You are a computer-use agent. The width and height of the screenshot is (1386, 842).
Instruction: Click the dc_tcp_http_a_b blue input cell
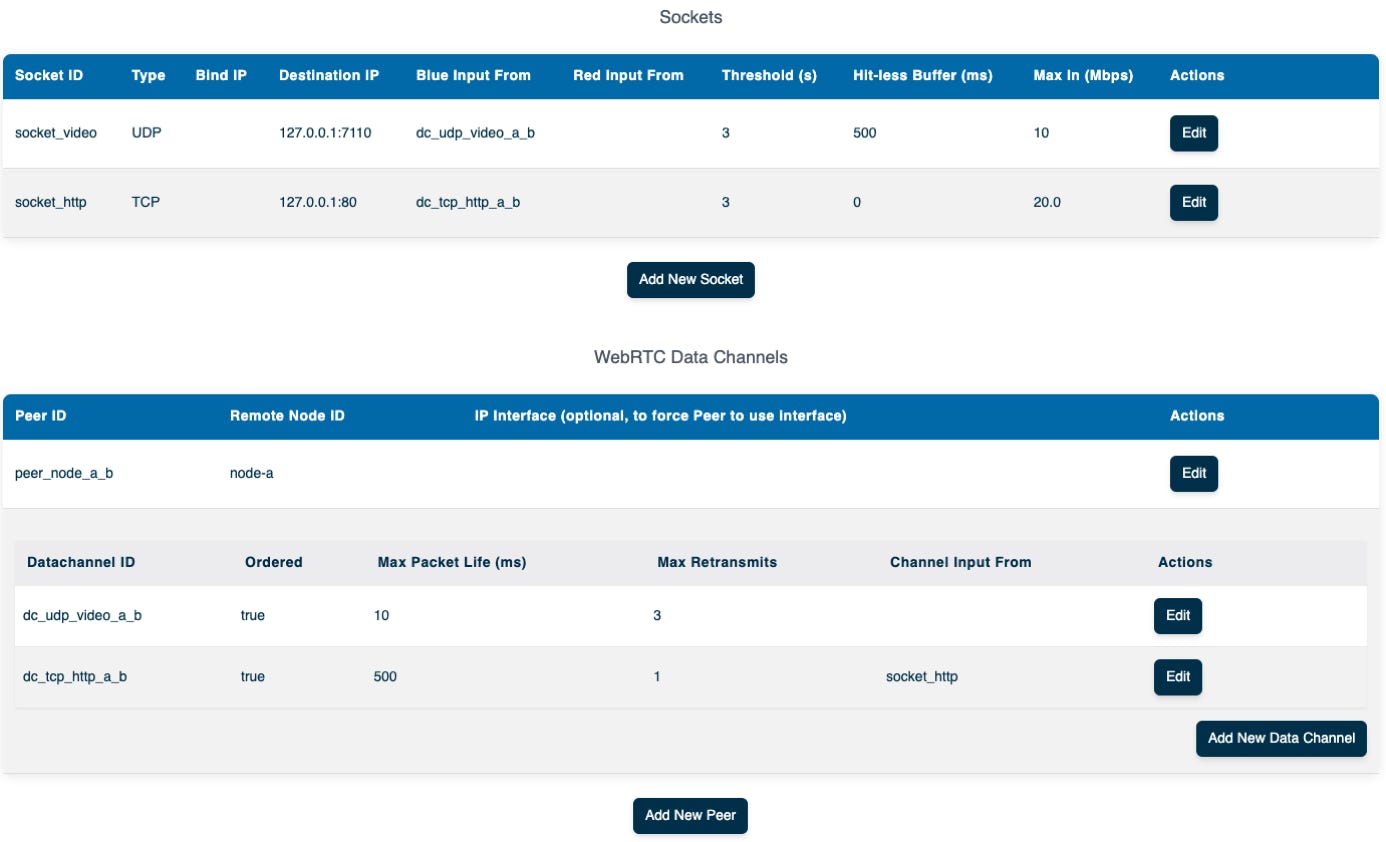468,202
